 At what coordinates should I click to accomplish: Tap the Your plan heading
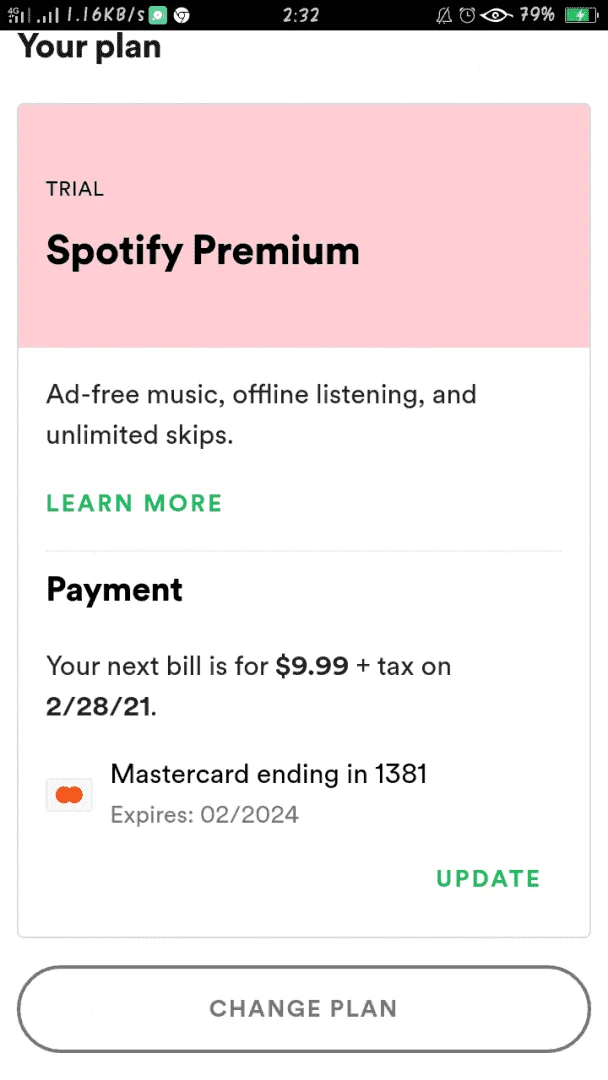90,47
